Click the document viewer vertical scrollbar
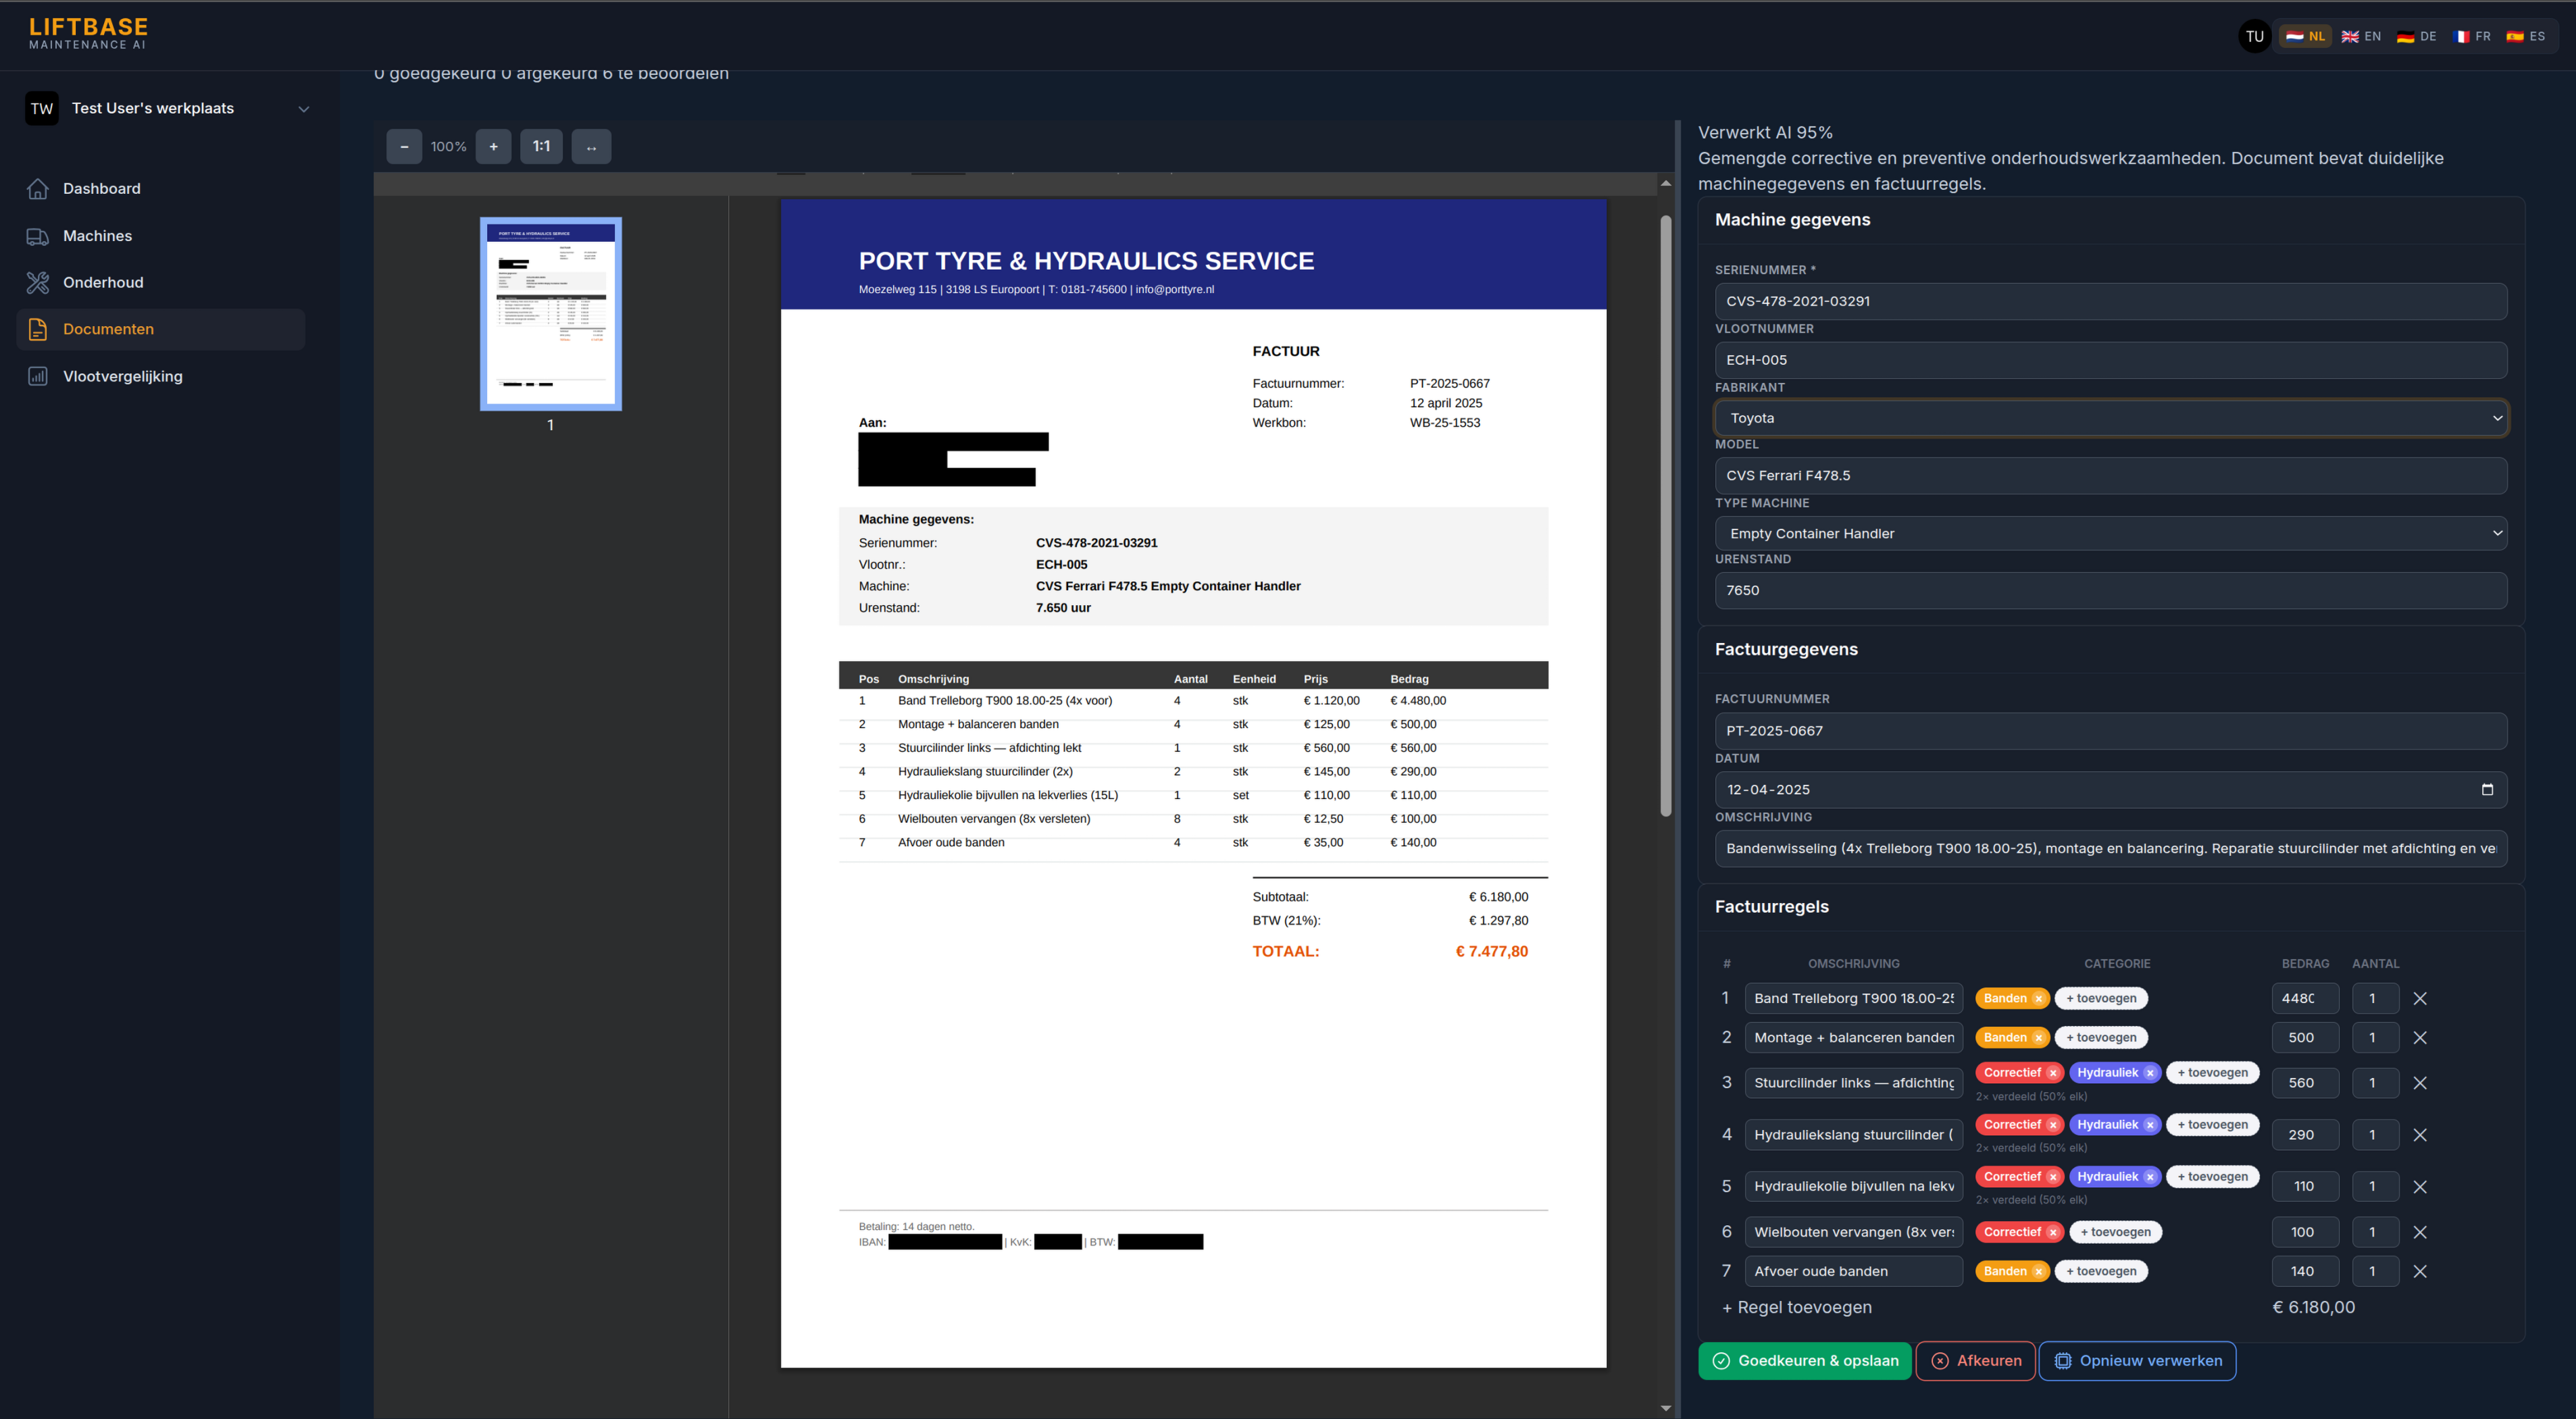 tap(1665, 515)
